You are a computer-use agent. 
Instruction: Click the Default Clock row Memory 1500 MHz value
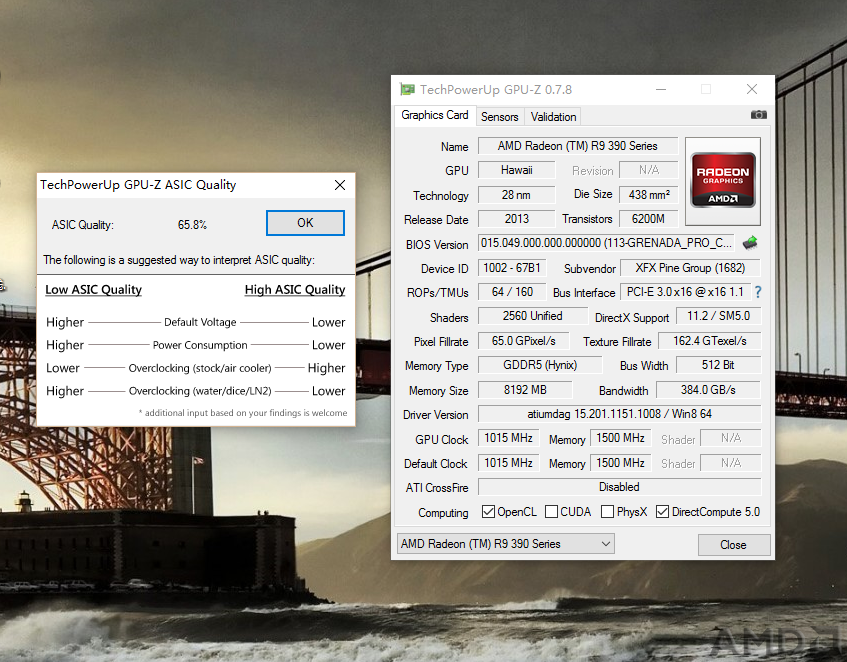tap(621, 463)
